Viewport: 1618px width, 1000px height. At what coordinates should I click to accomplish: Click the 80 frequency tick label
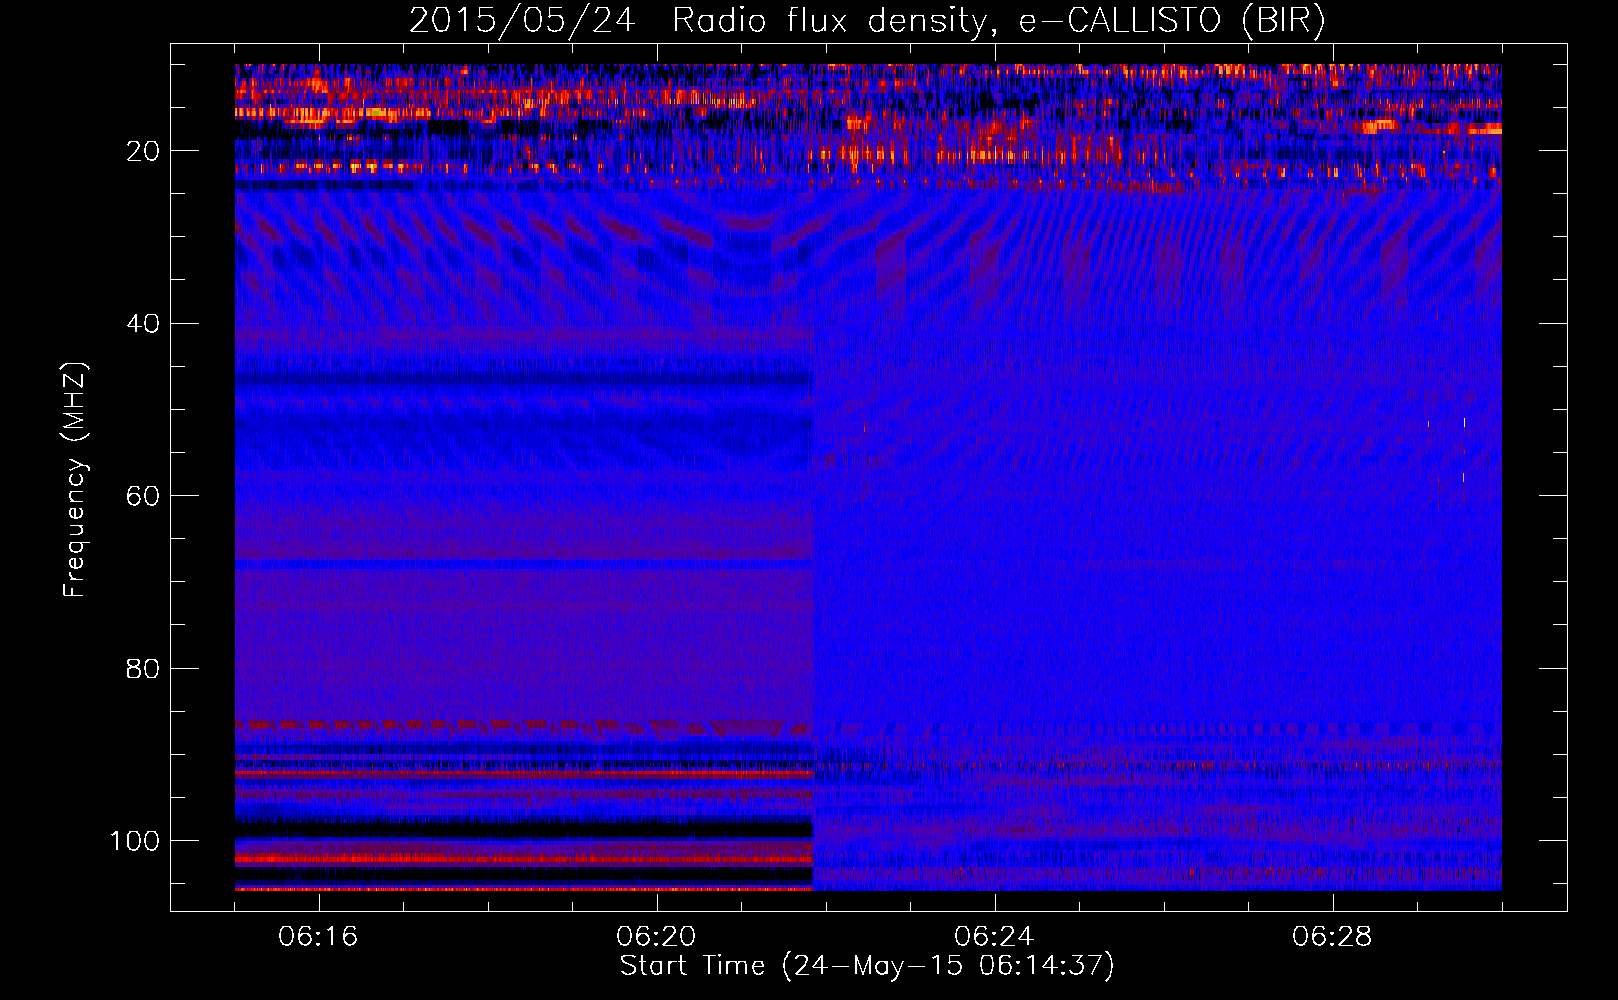pyautogui.click(x=143, y=669)
